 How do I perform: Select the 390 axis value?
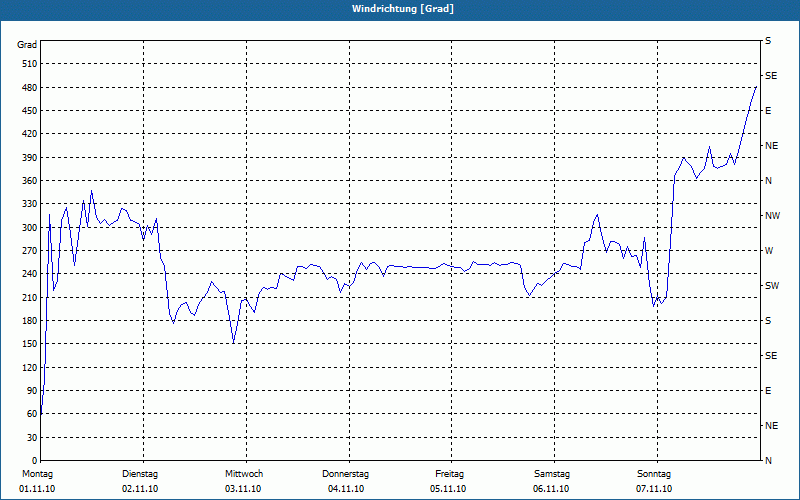pos(30,157)
